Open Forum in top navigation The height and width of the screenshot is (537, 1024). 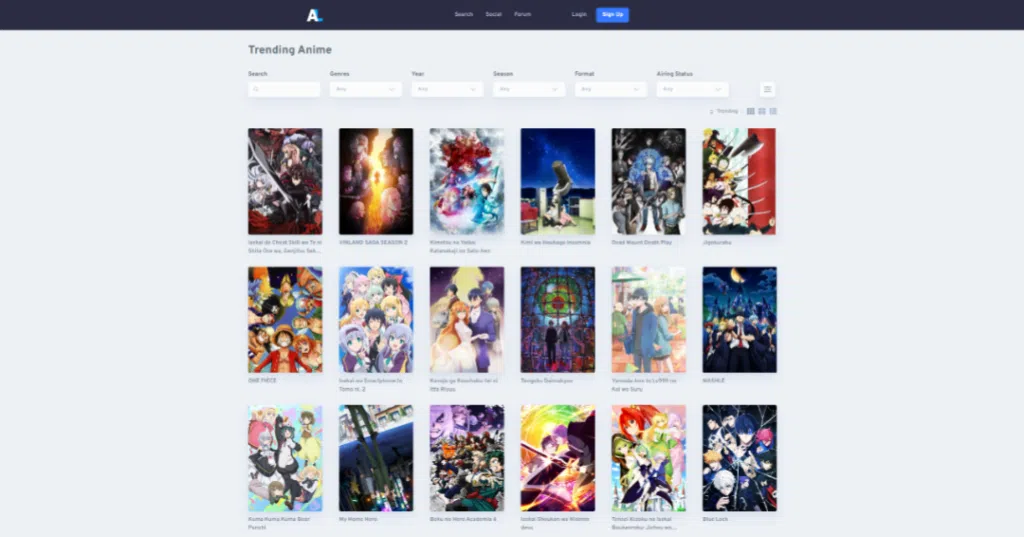pos(522,14)
